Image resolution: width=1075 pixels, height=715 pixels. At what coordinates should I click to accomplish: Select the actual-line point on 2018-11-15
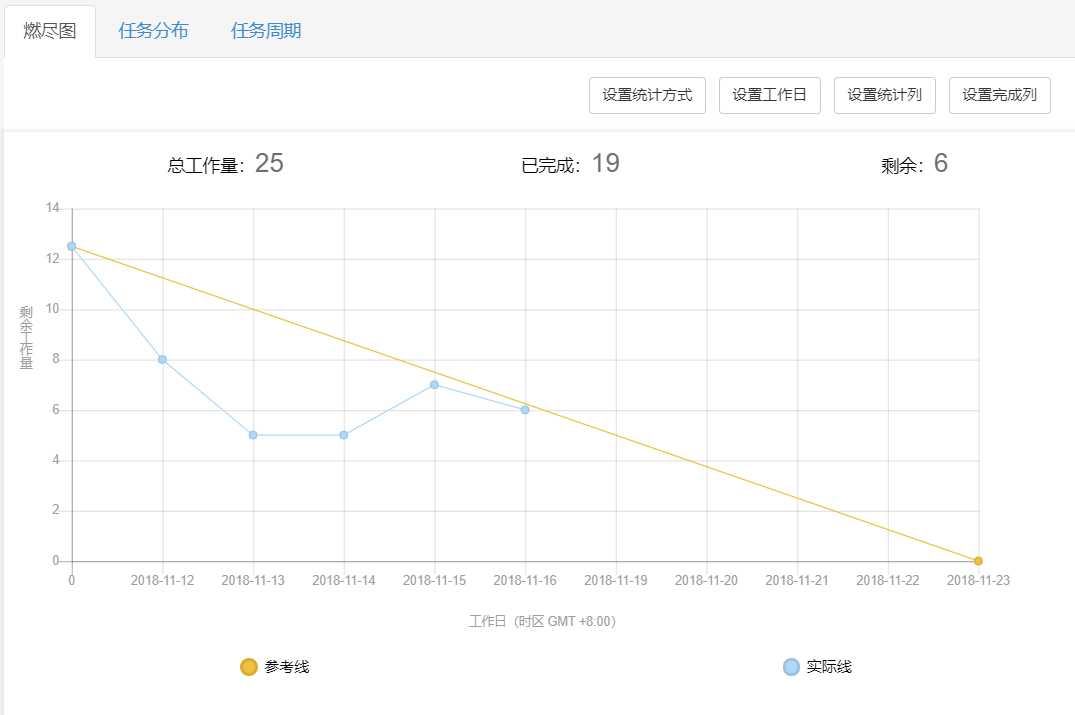434,385
